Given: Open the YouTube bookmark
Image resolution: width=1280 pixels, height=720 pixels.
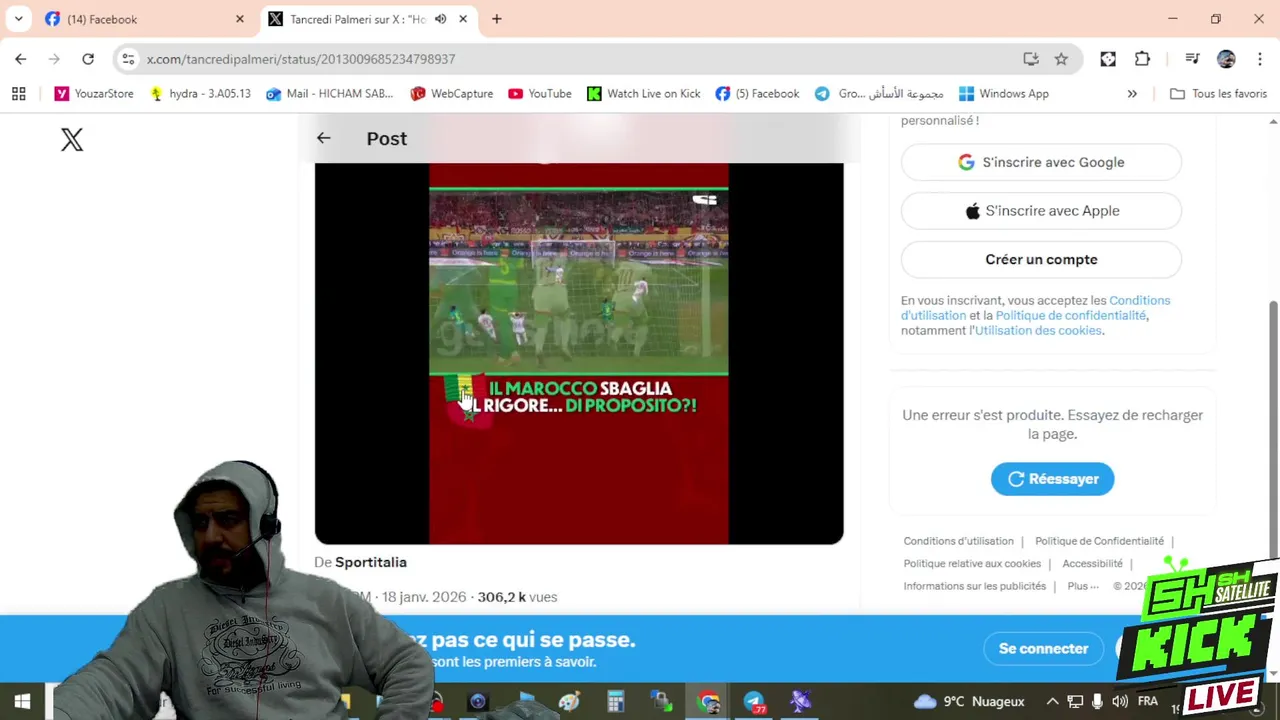Looking at the screenshot, I should [x=540, y=94].
